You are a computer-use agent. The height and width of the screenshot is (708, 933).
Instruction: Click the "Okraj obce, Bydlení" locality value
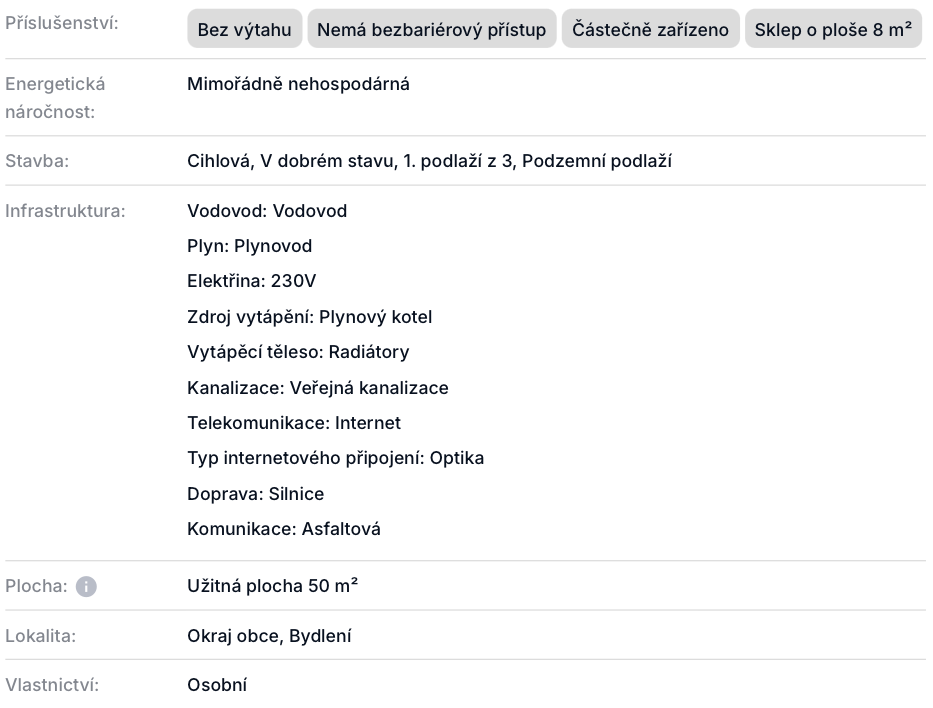269,636
